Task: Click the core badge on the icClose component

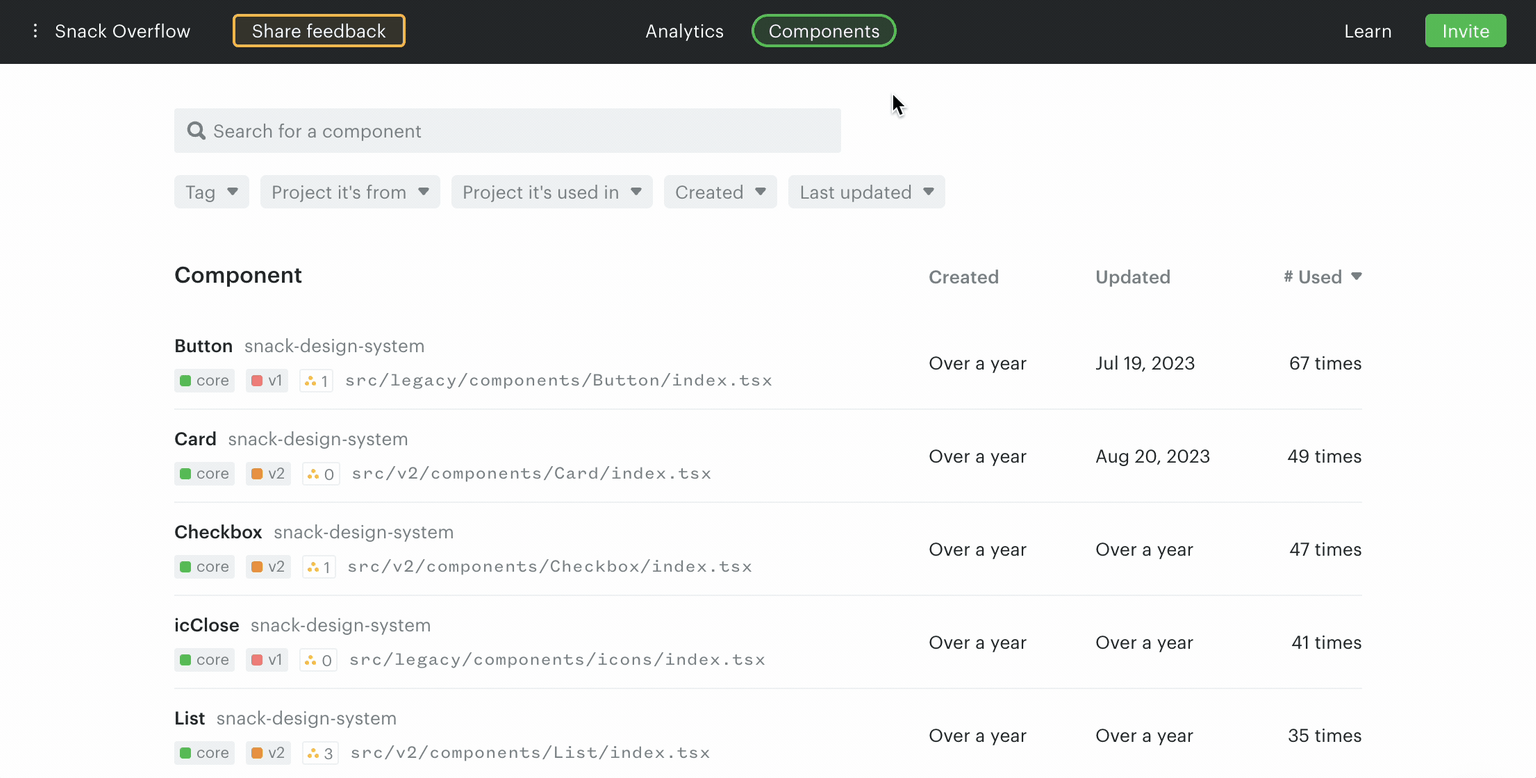Action: pos(204,659)
